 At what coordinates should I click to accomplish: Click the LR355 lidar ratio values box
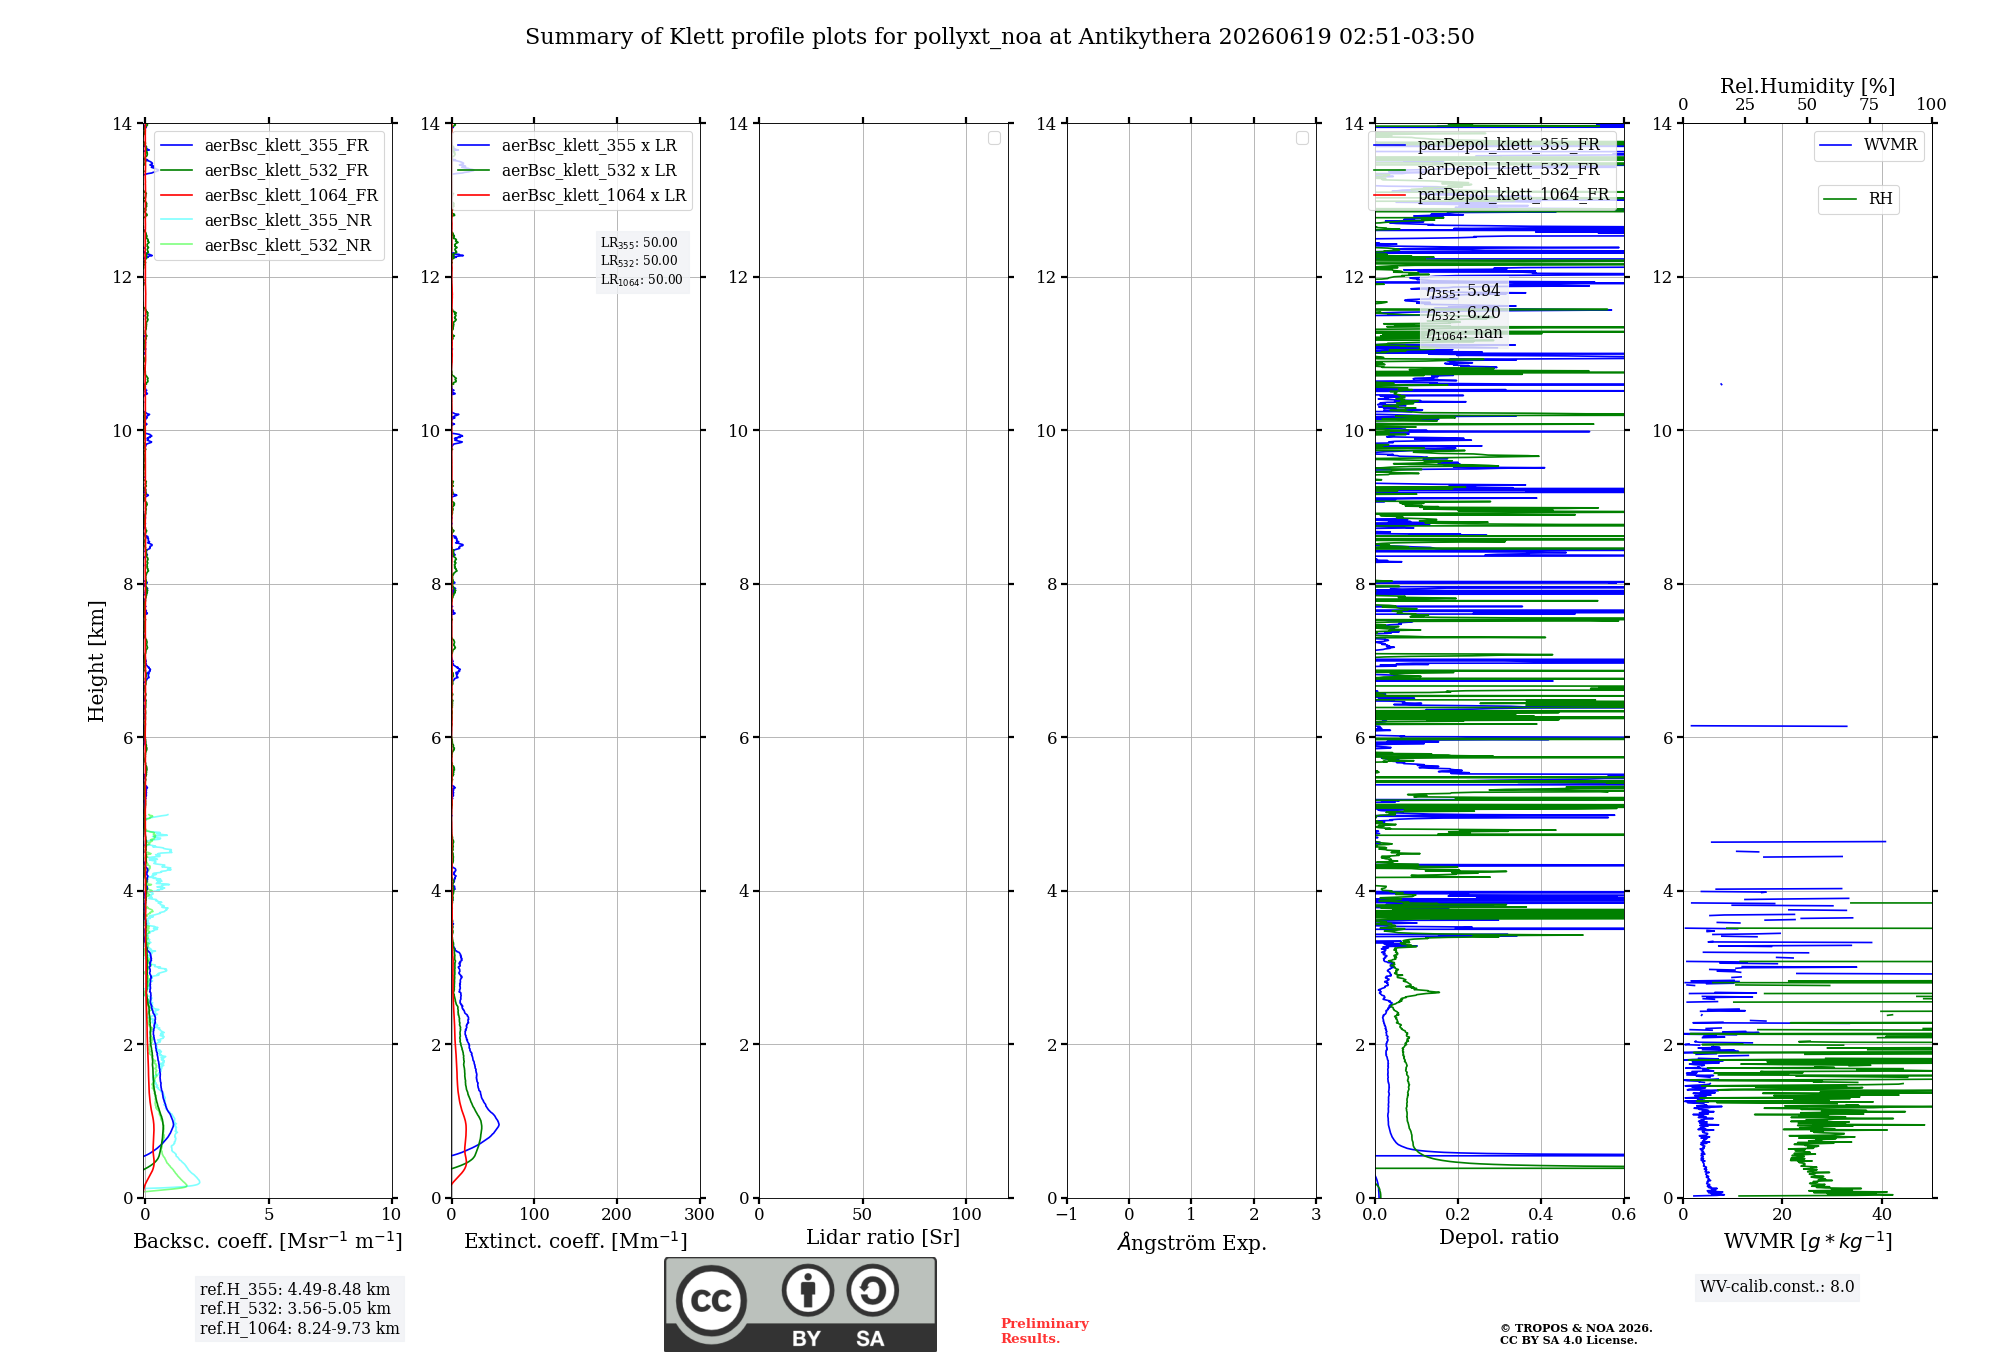pyautogui.click(x=642, y=261)
